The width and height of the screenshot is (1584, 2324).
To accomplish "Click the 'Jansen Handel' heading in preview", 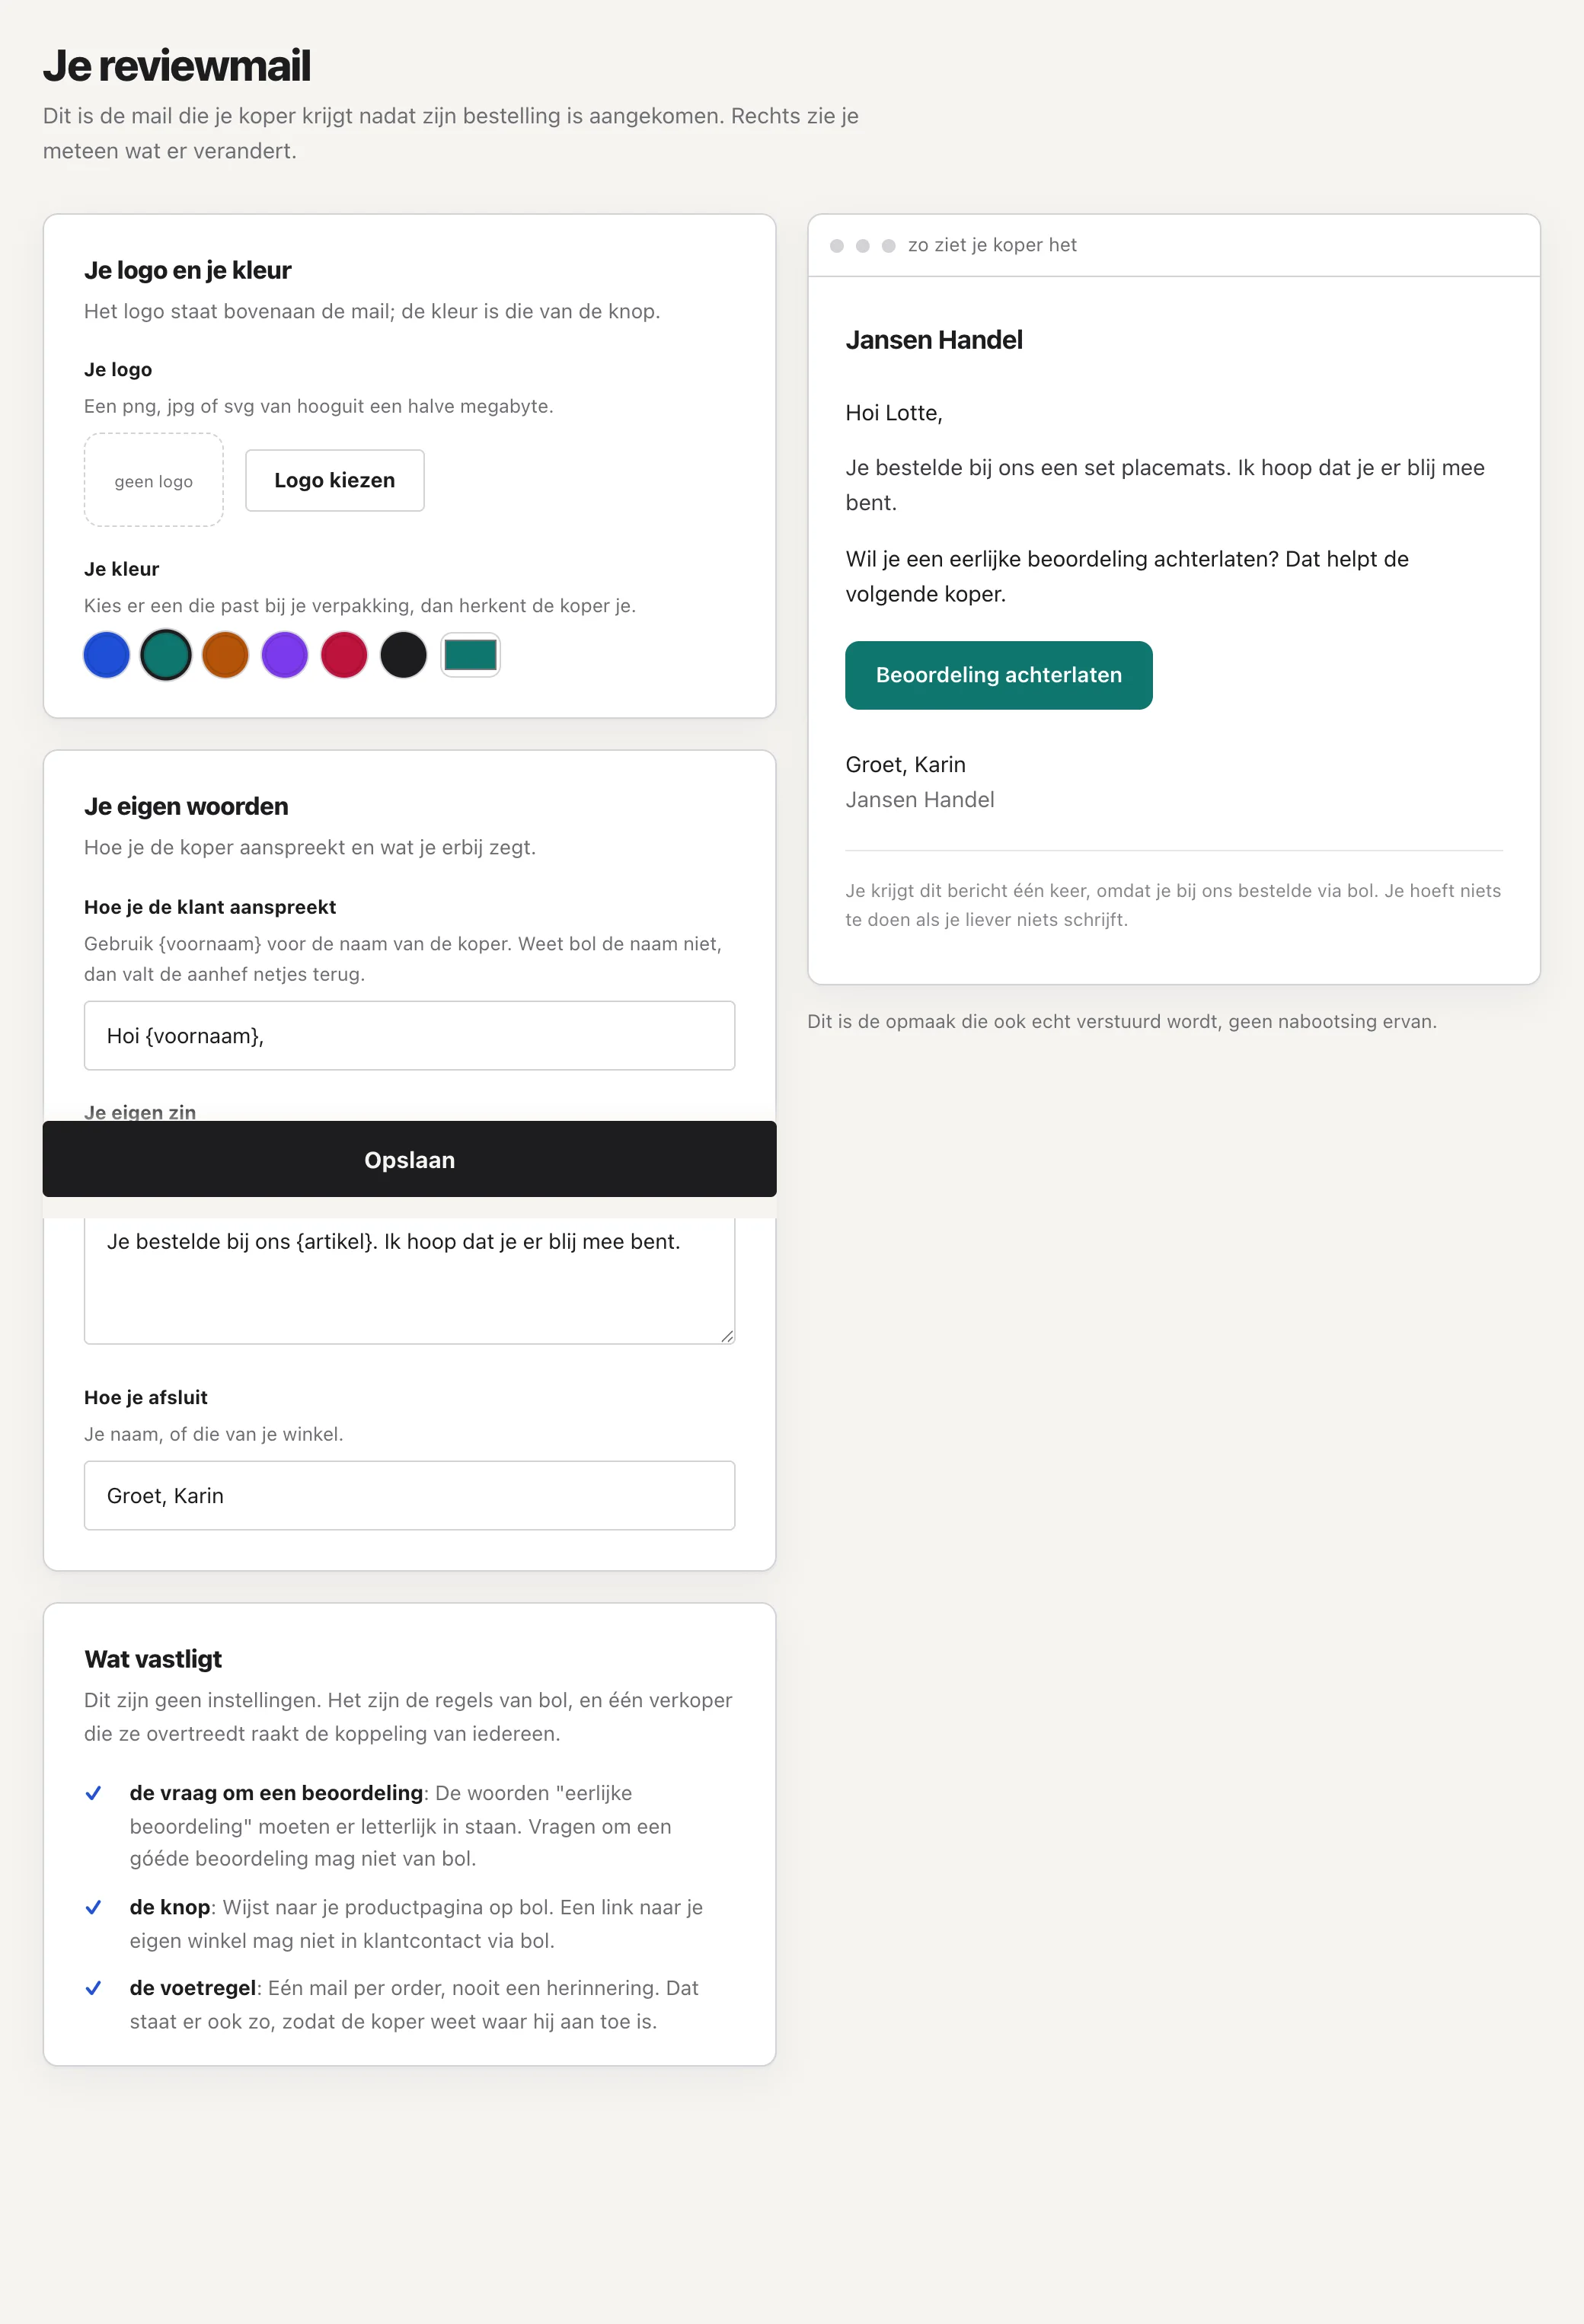I will coord(934,340).
